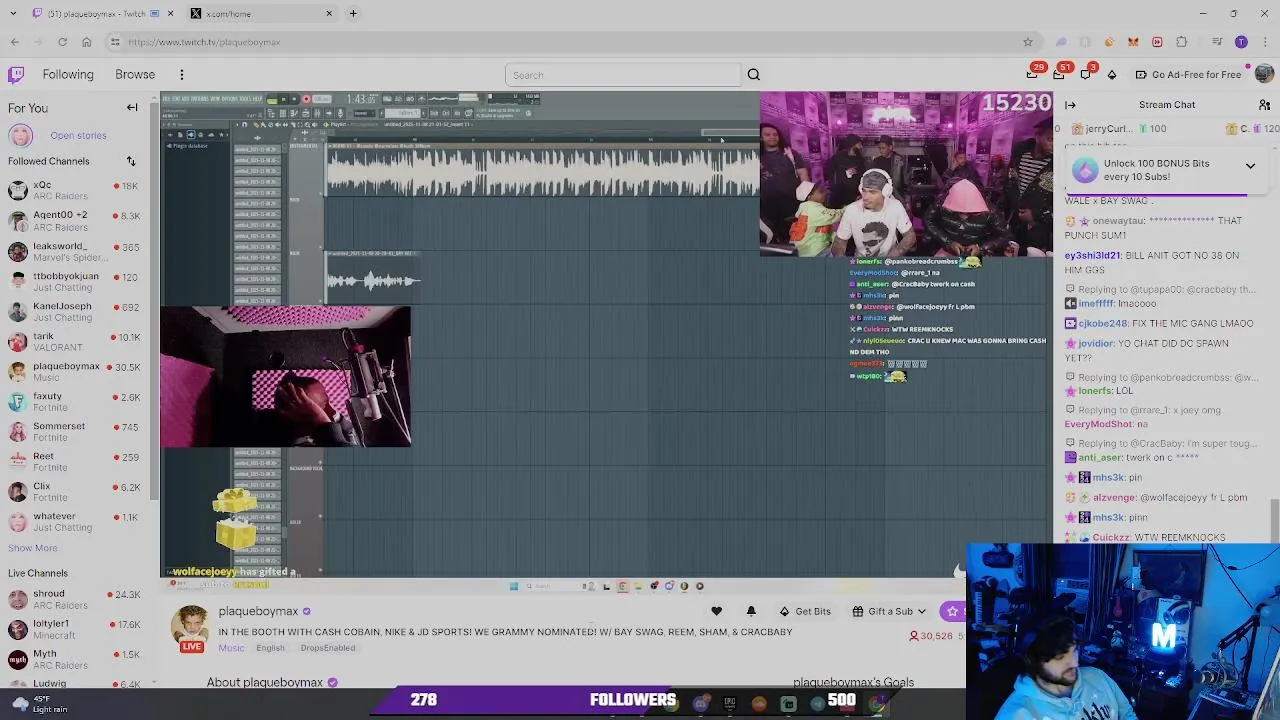Open the Music category link

pos(231,648)
